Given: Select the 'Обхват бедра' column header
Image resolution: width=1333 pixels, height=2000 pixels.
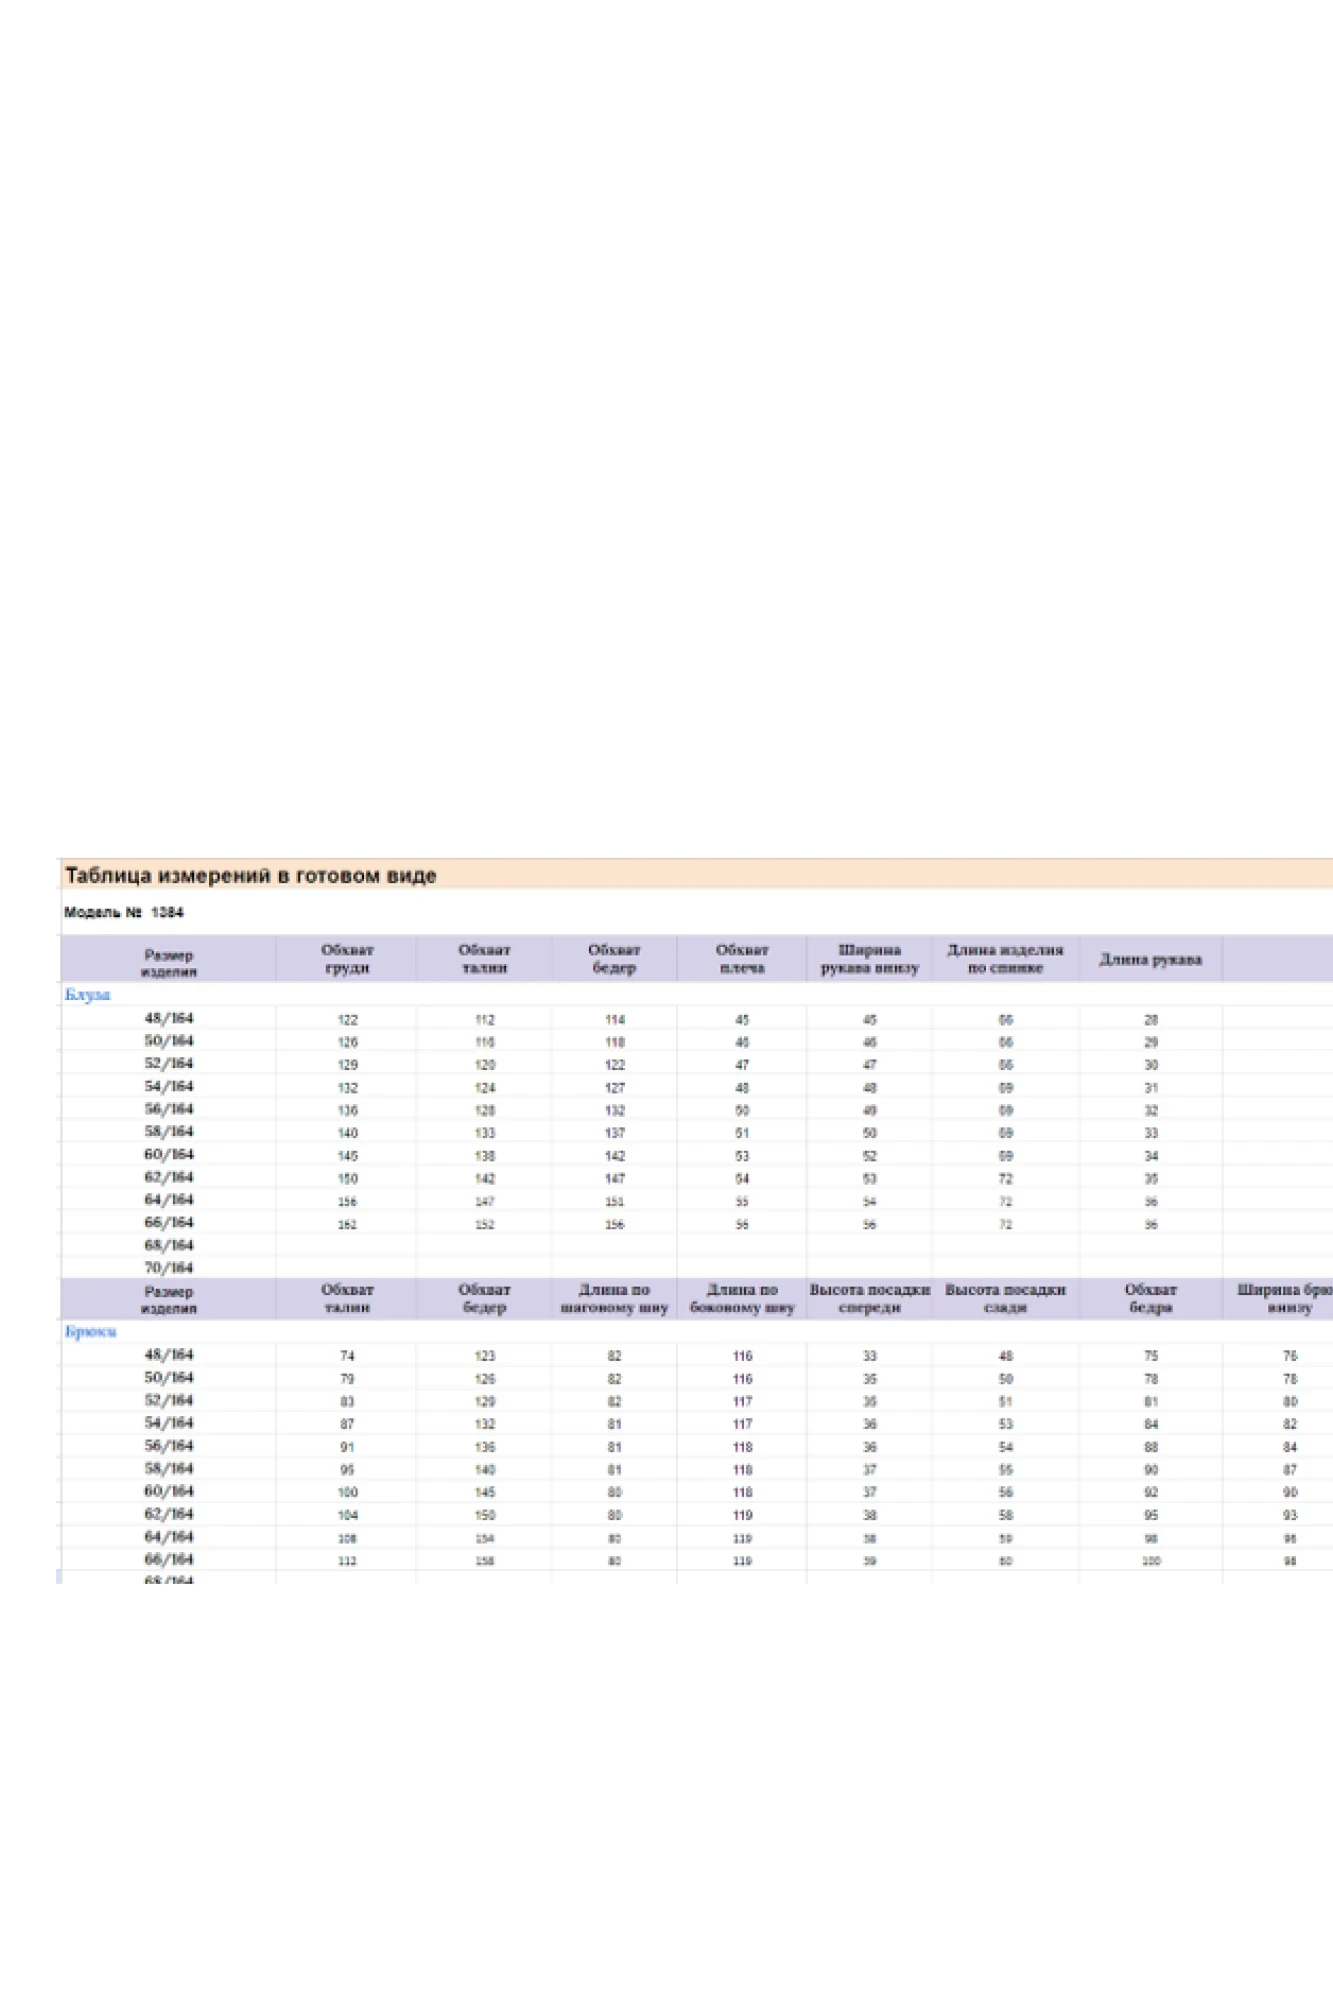Looking at the screenshot, I should 1150,1298.
